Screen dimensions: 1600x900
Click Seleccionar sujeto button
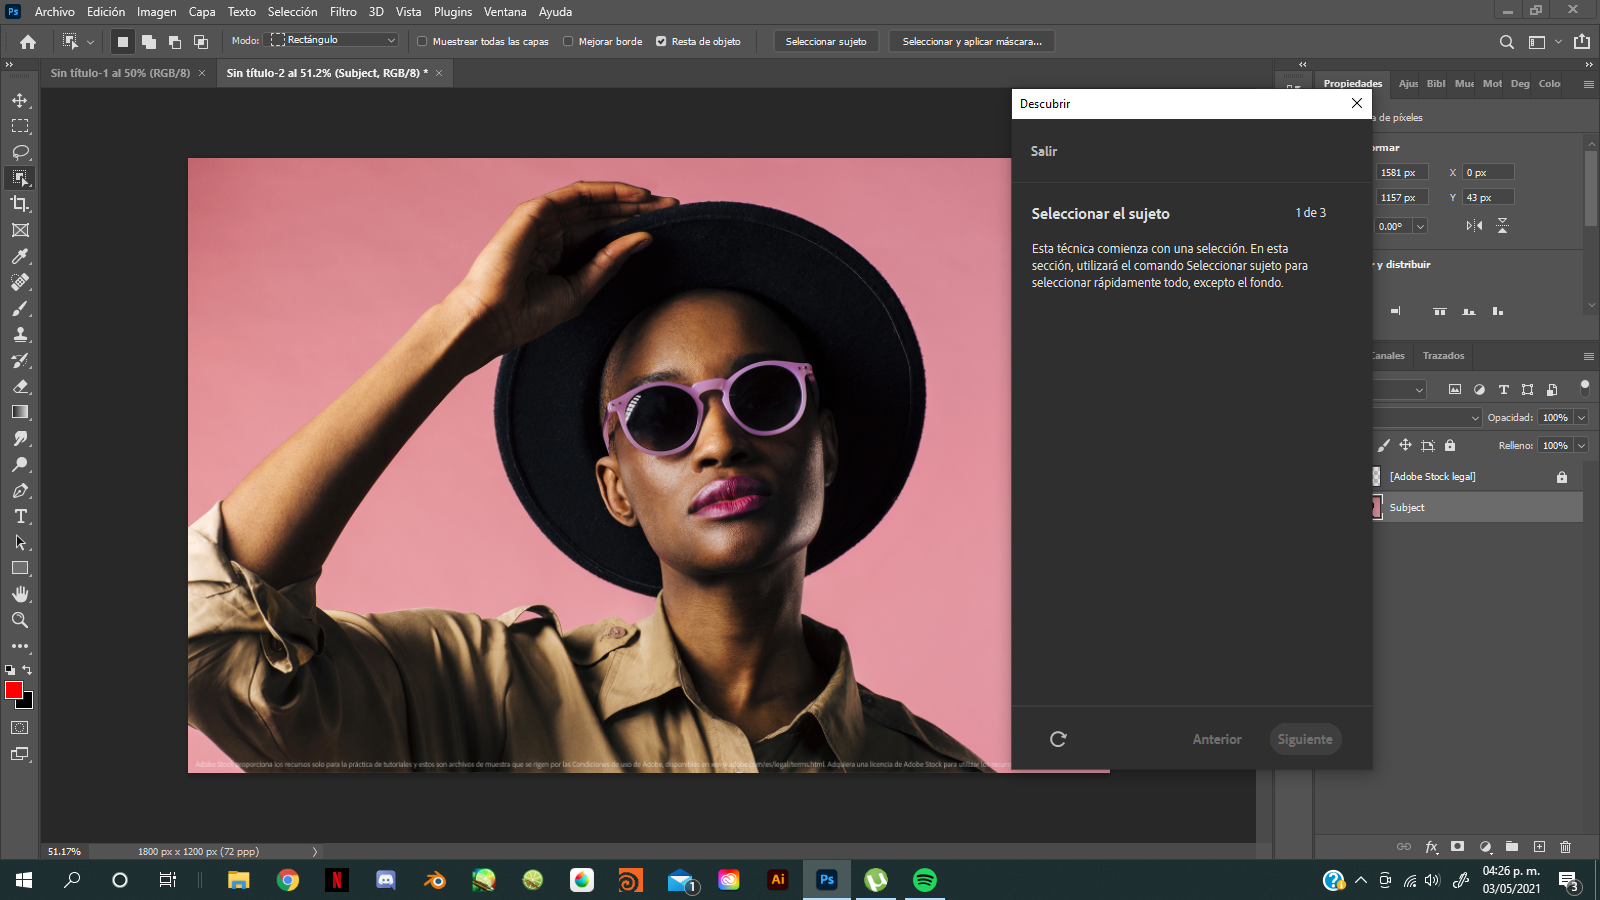click(826, 42)
